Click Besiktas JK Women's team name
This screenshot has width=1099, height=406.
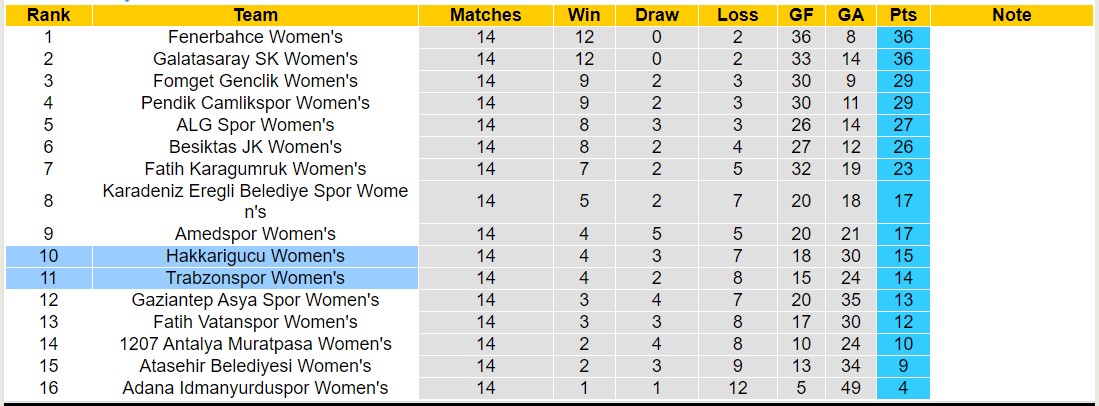pyautogui.click(x=255, y=147)
